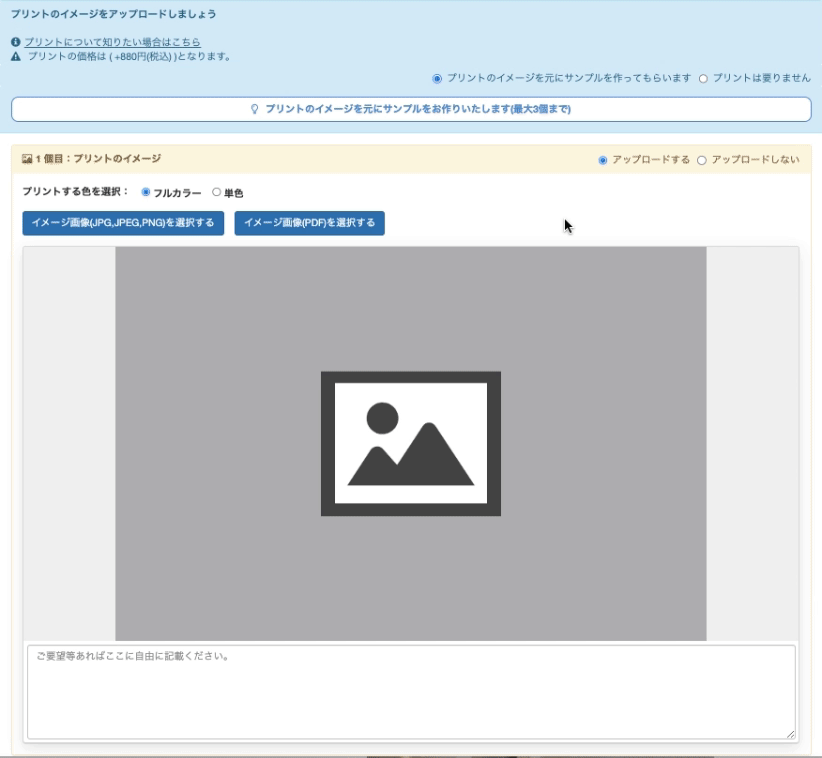Click the picture icon next to '1個目：プリントのイメージ'

click(27, 159)
